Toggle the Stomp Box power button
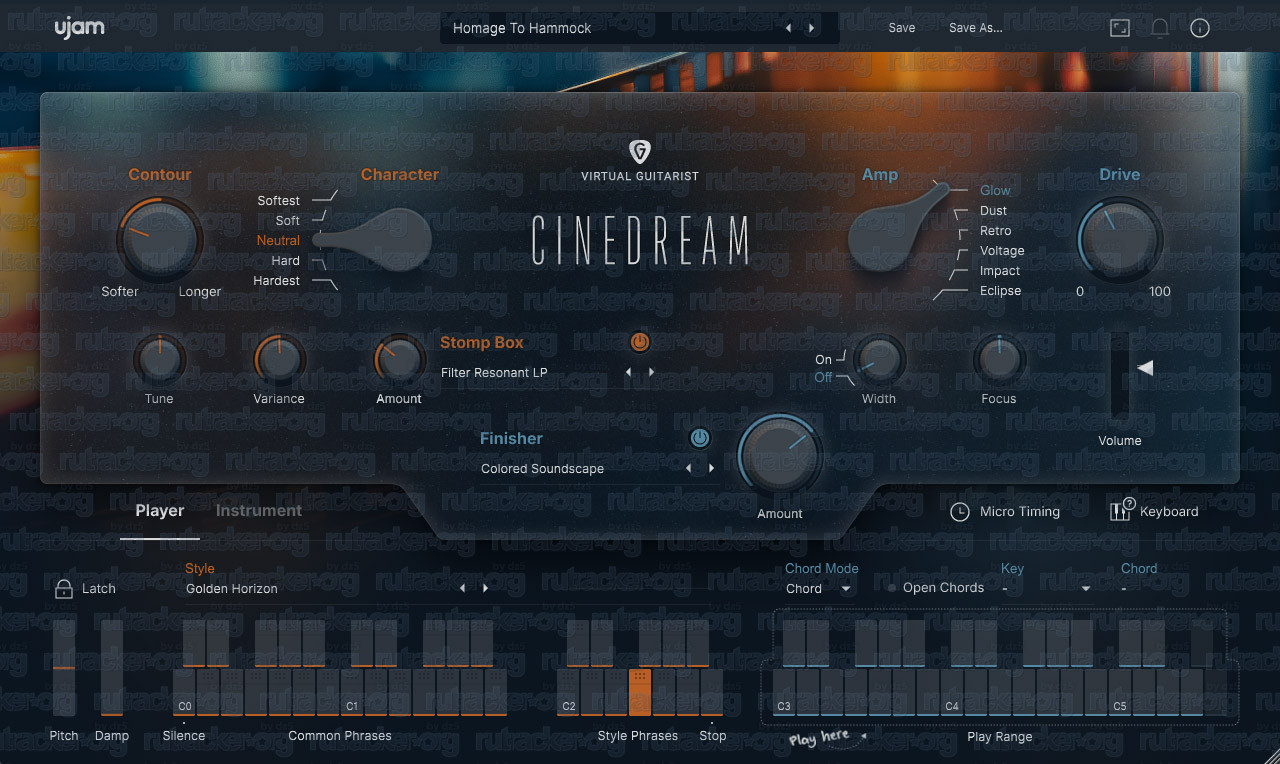This screenshot has height=764, width=1280. click(x=640, y=342)
